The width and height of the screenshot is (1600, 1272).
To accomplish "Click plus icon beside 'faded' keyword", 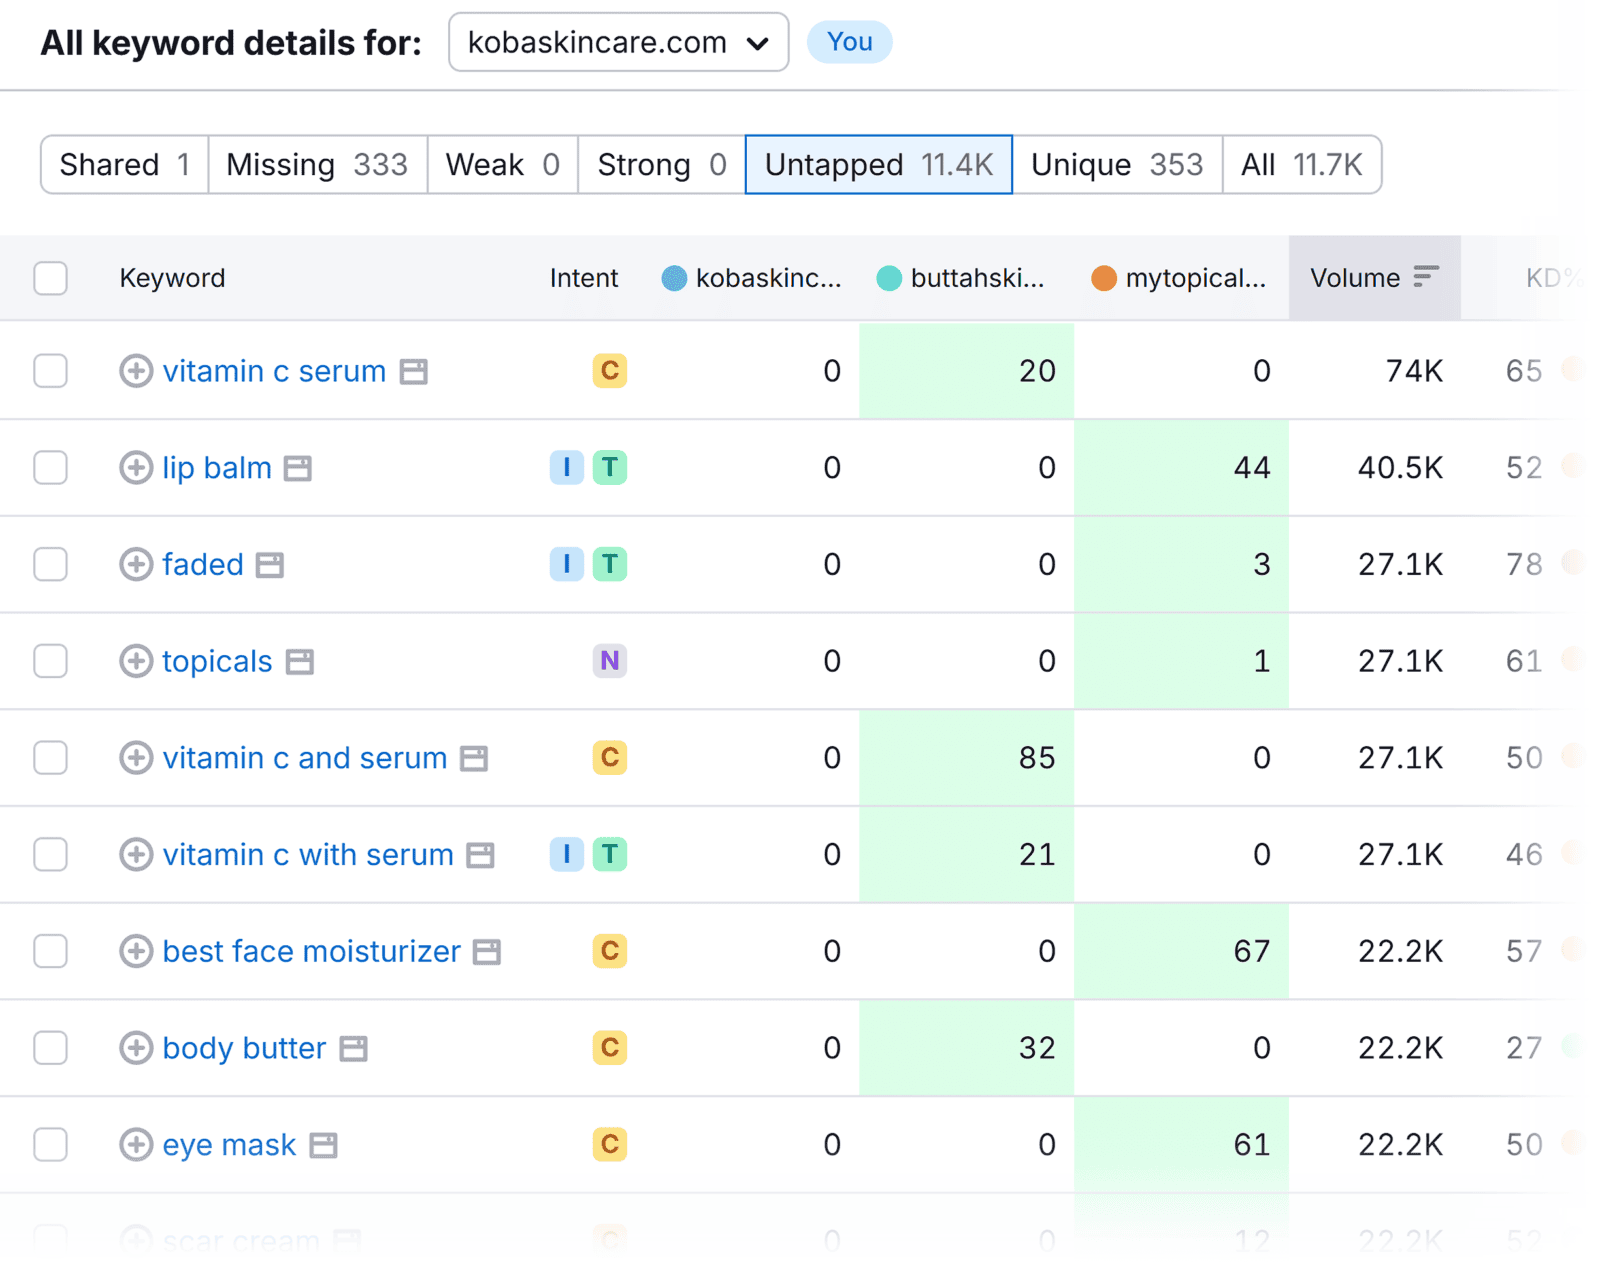I will point(136,564).
